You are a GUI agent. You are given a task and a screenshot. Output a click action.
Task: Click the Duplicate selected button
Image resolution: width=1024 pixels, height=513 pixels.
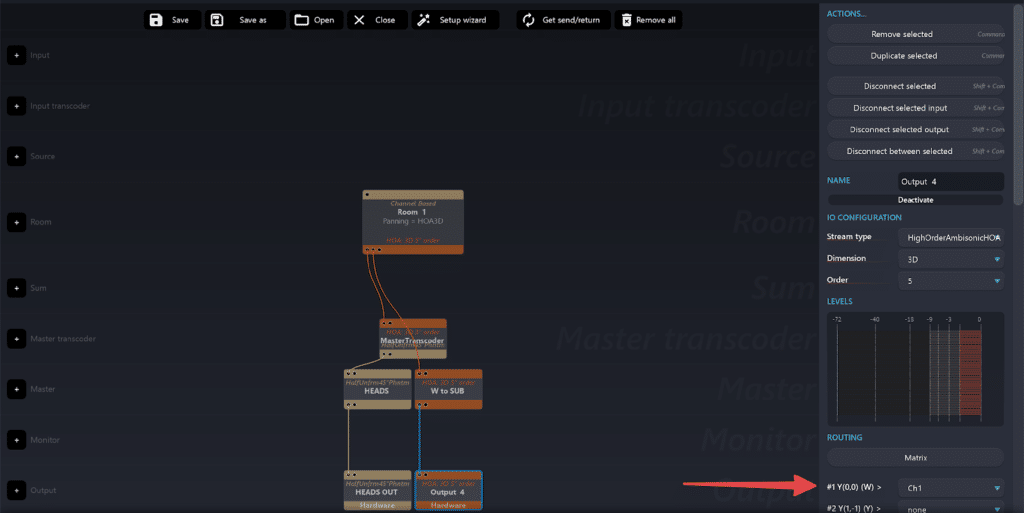pos(903,56)
